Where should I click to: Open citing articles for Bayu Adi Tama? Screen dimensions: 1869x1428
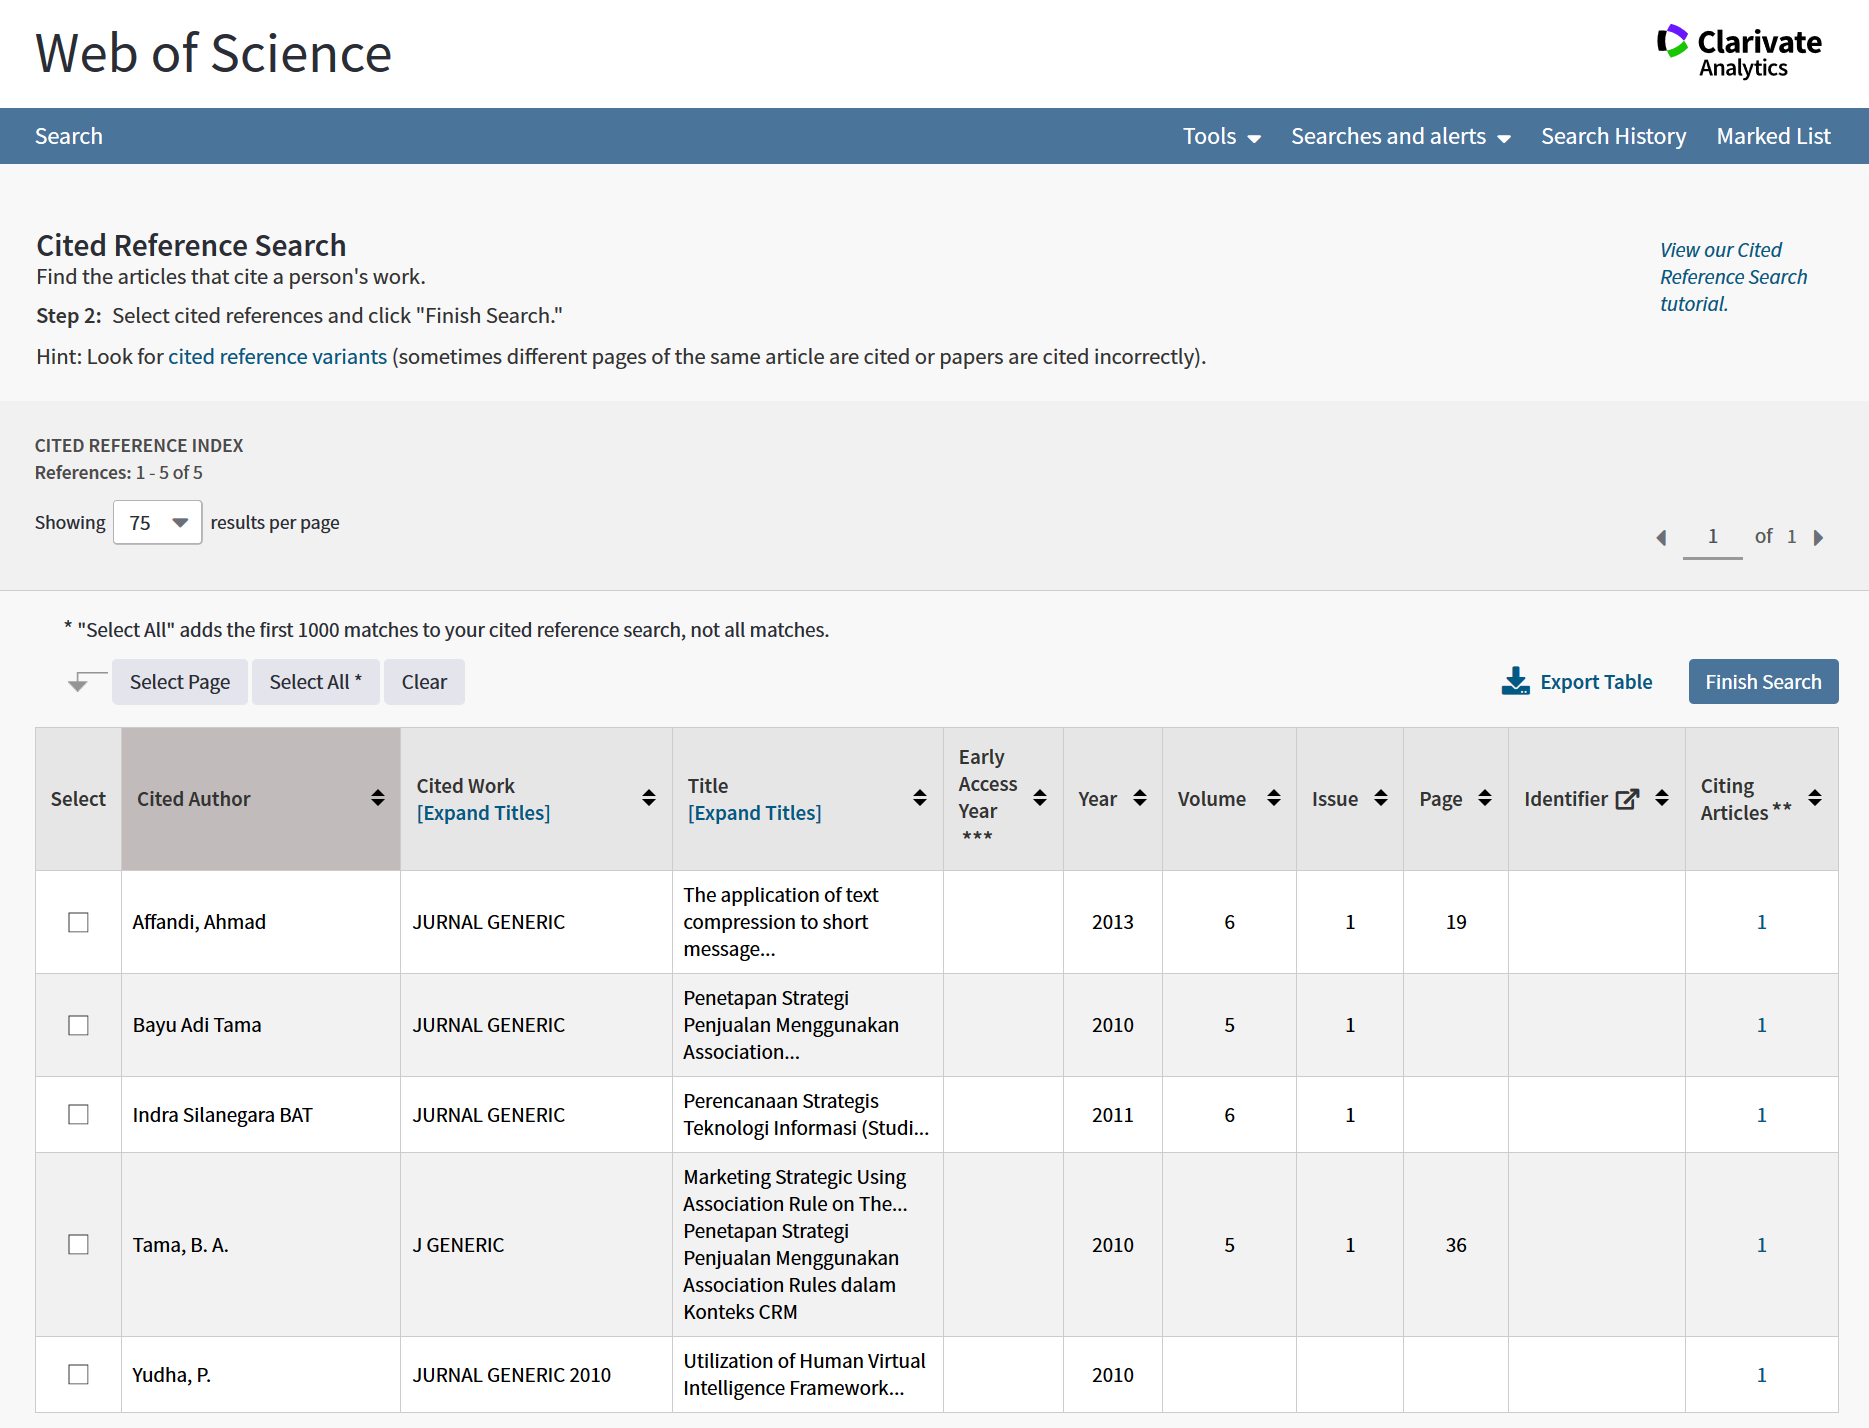click(1761, 1025)
